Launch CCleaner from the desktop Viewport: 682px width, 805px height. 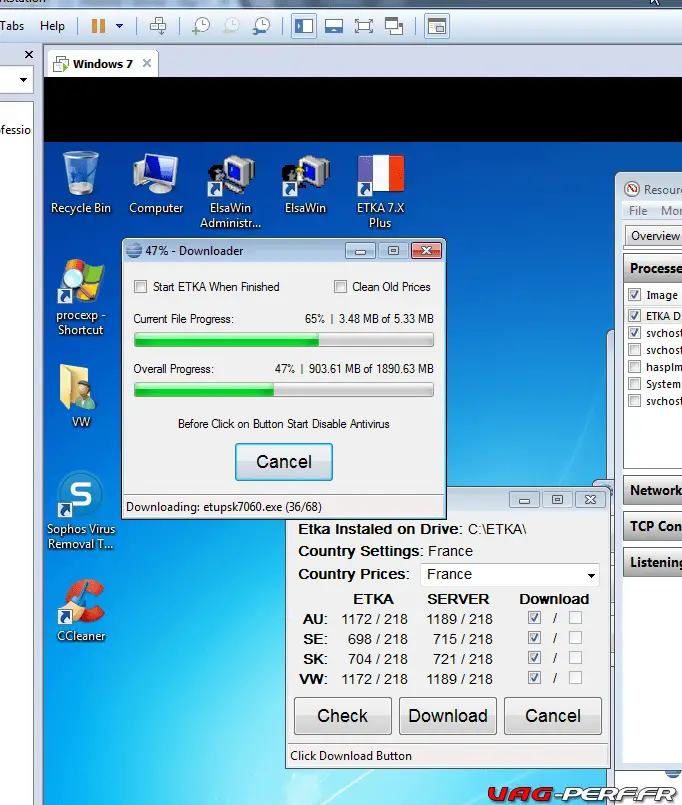tap(80, 603)
